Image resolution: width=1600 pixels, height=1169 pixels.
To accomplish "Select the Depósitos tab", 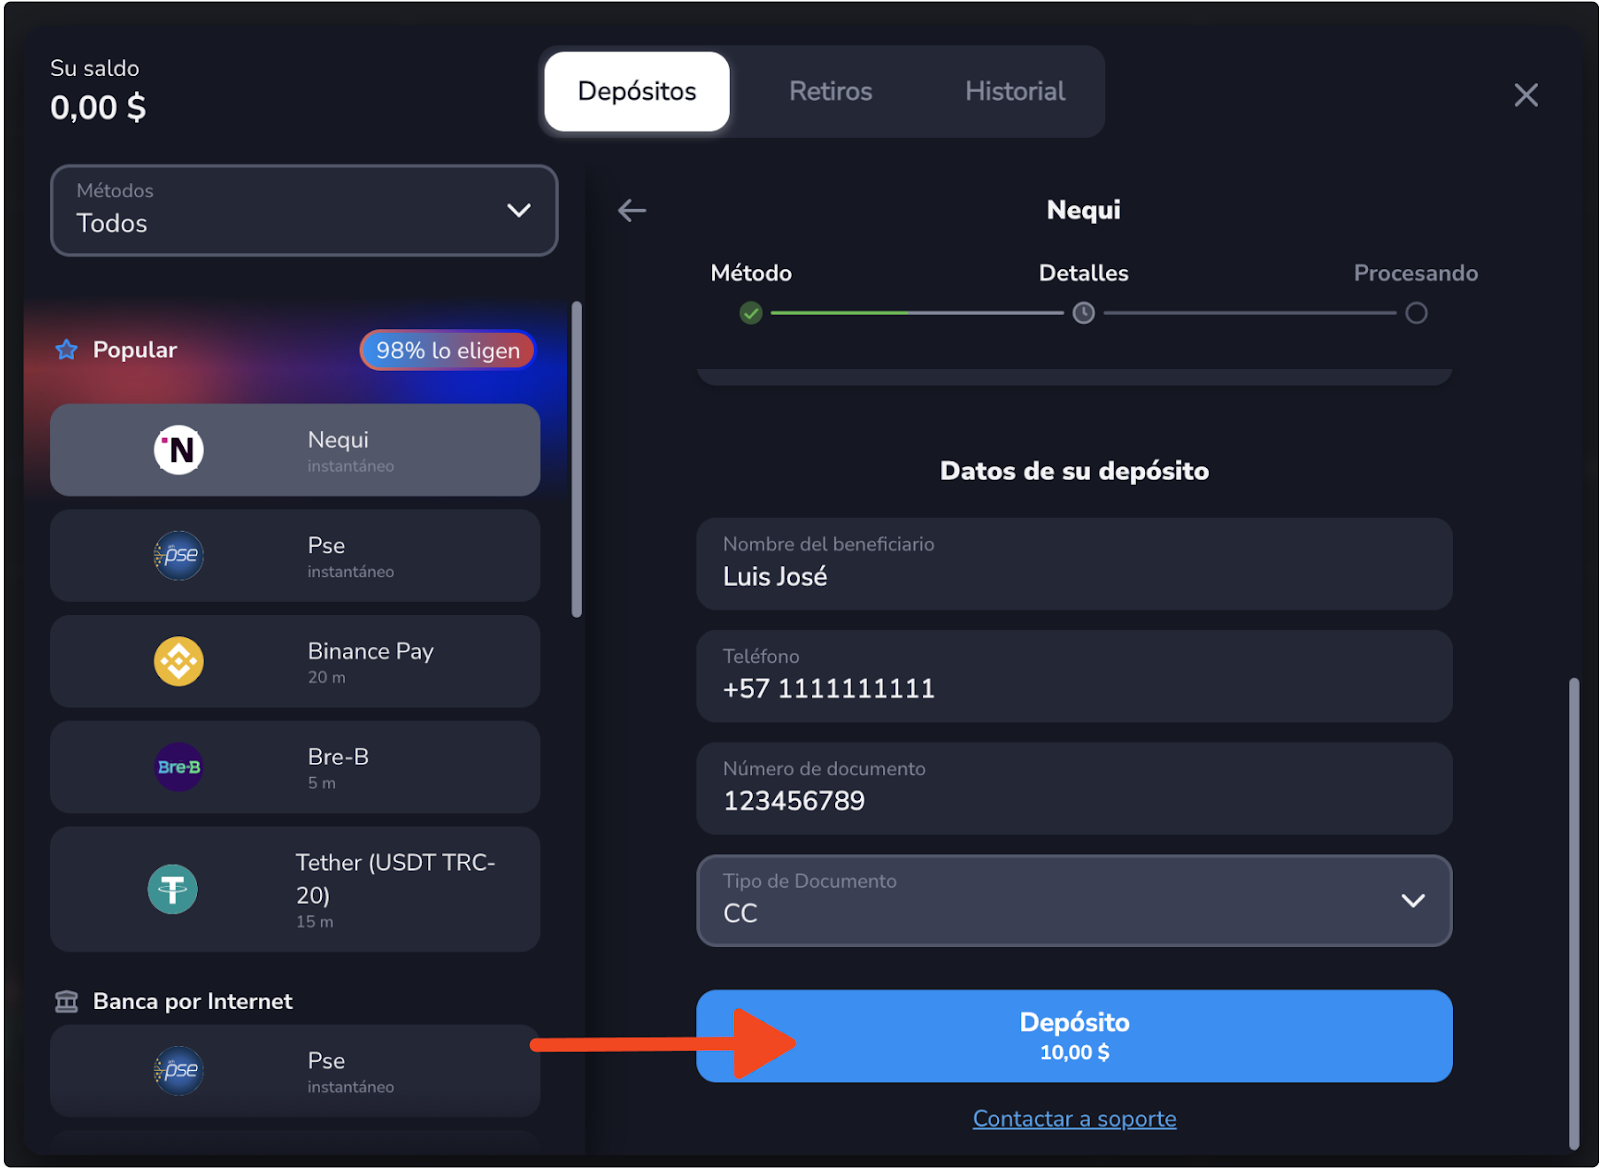I will 637,92.
